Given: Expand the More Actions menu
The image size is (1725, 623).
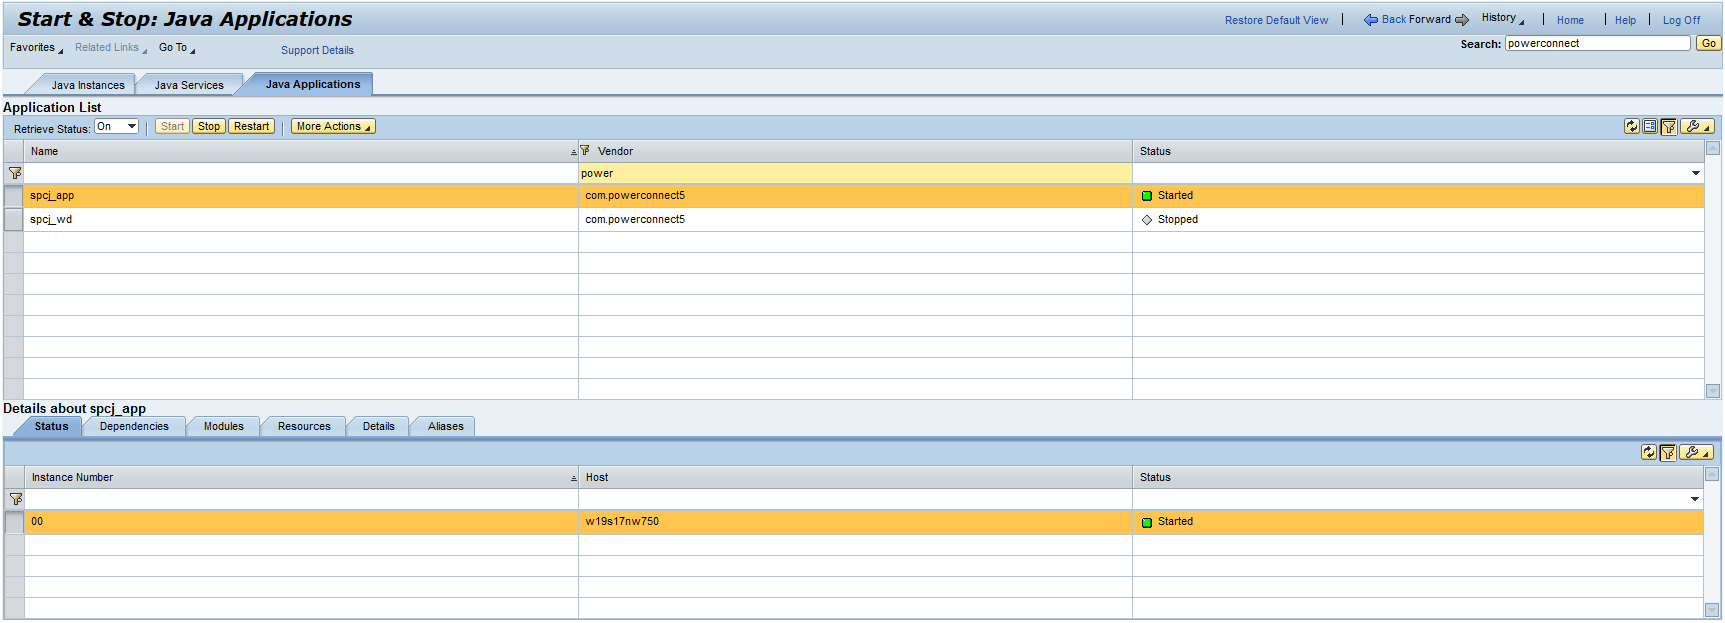Looking at the screenshot, I should click(334, 127).
